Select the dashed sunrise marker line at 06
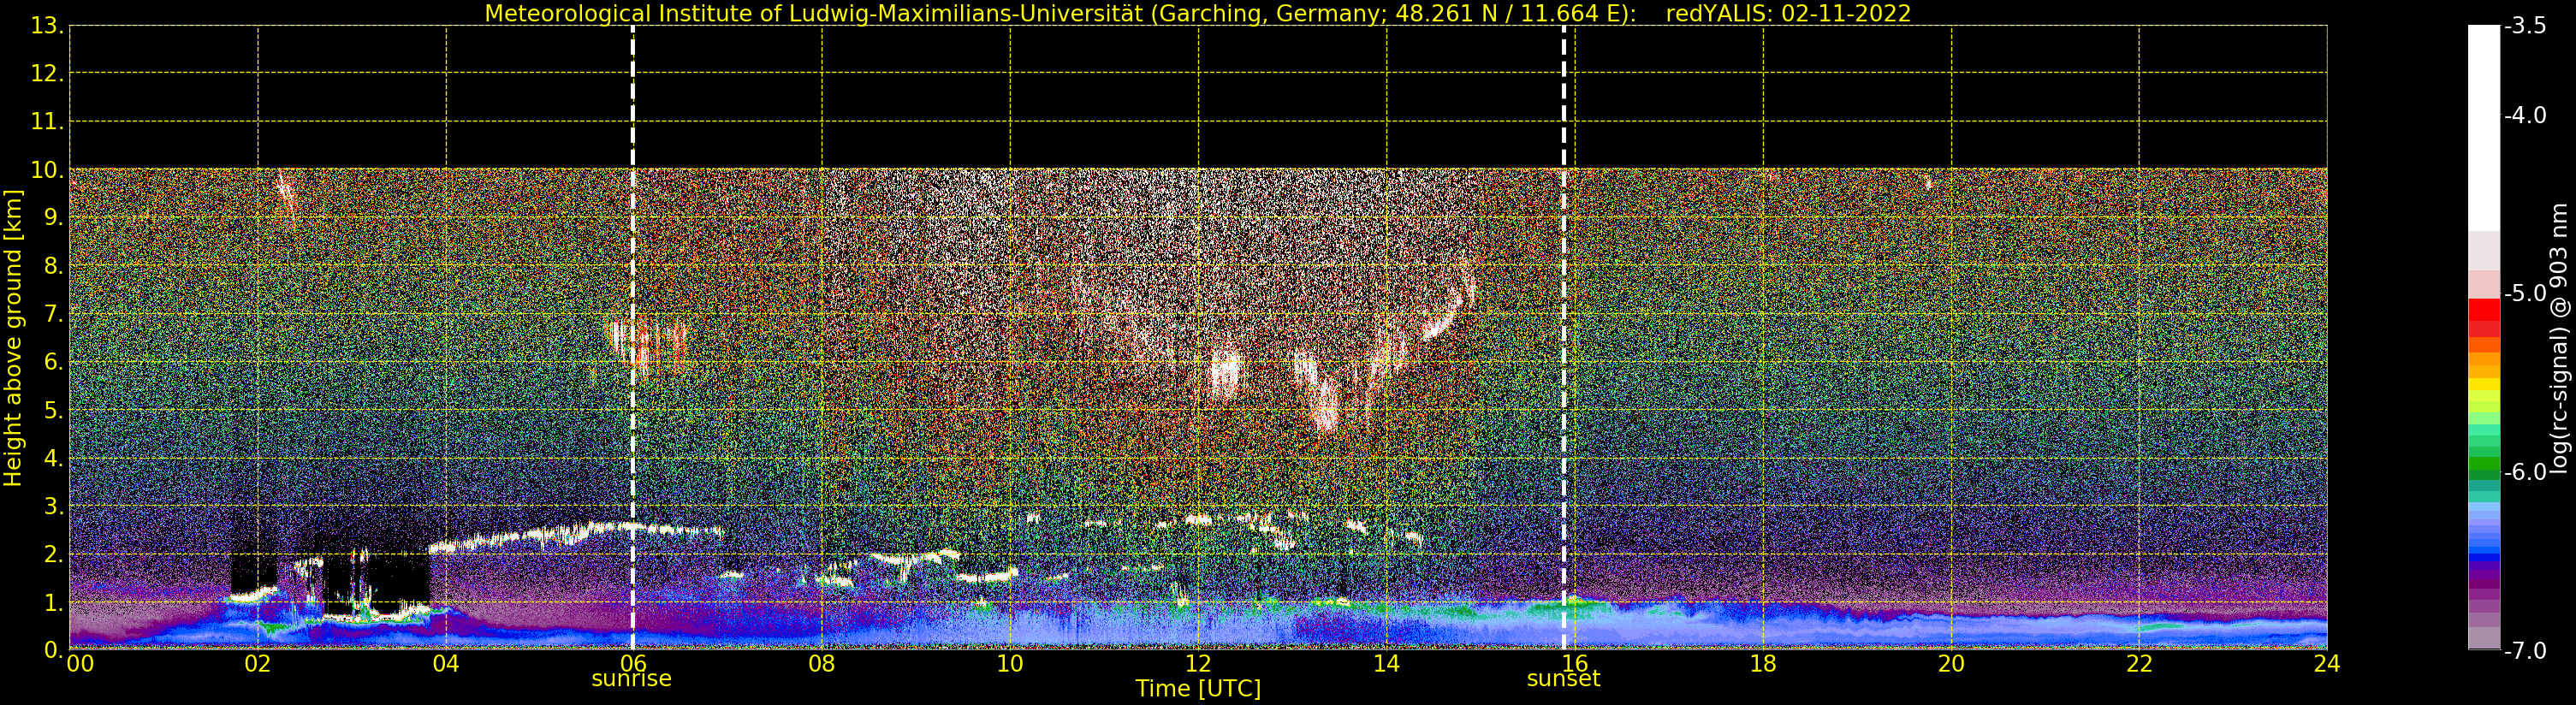The height and width of the screenshot is (705, 2576). [x=633, y=337]
